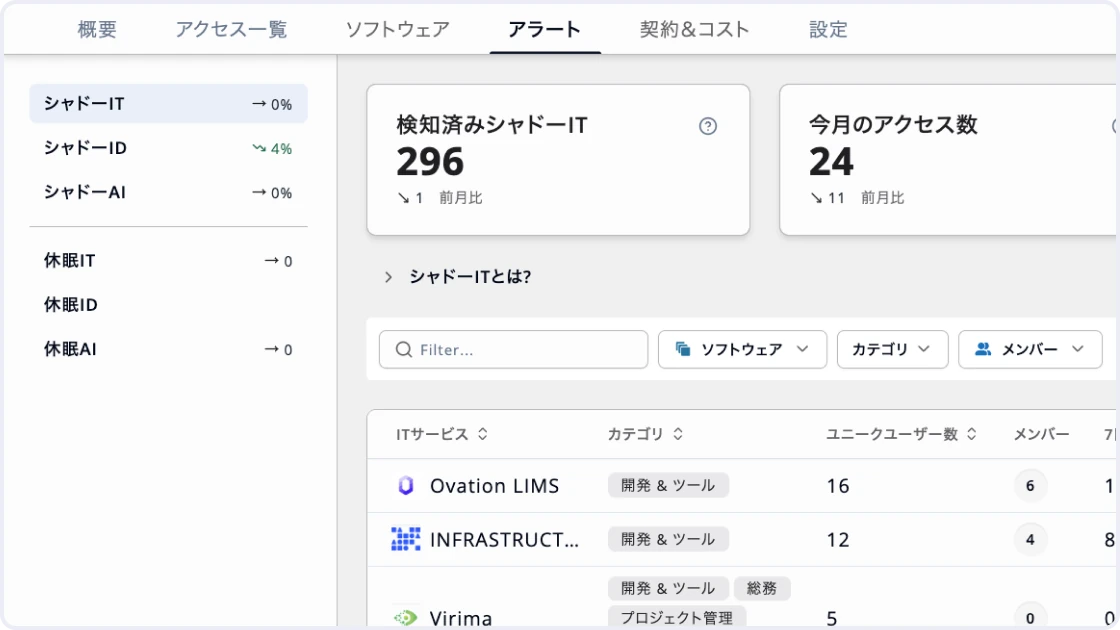Sort by カテゴリ column arrows

(678, 434)
